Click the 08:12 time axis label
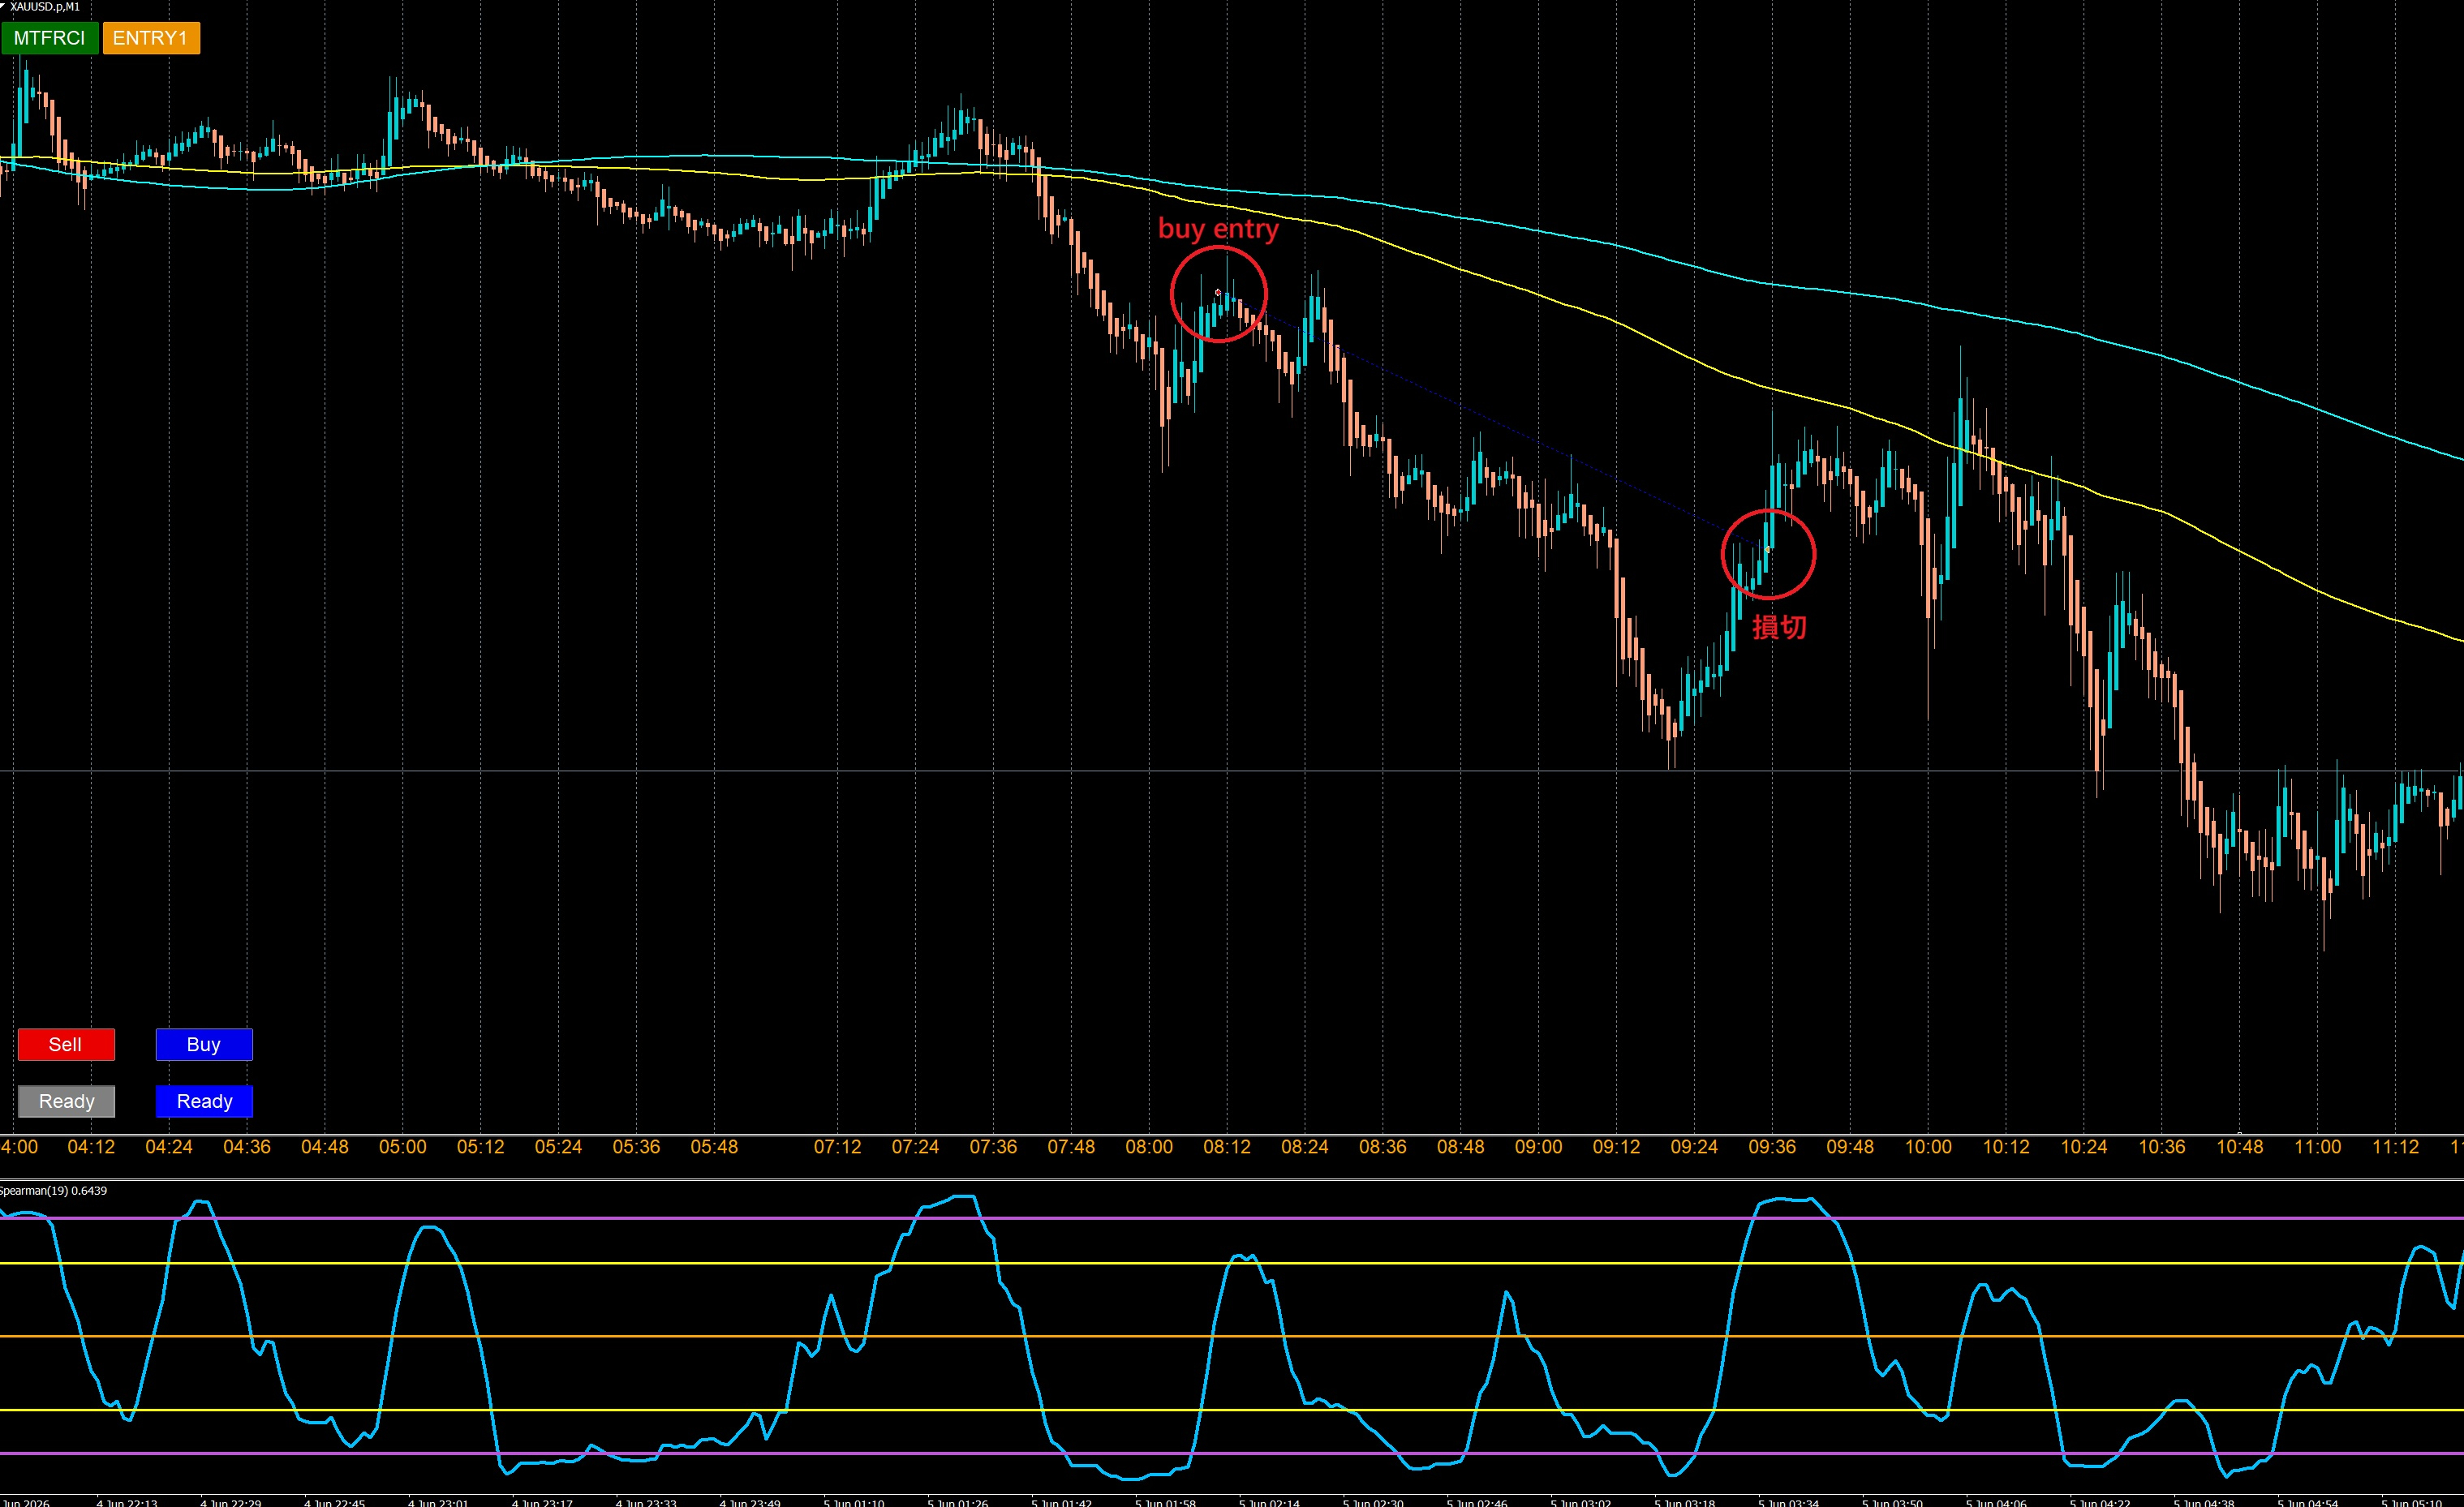2464x1507 pixels. tap(1227, 1147)
